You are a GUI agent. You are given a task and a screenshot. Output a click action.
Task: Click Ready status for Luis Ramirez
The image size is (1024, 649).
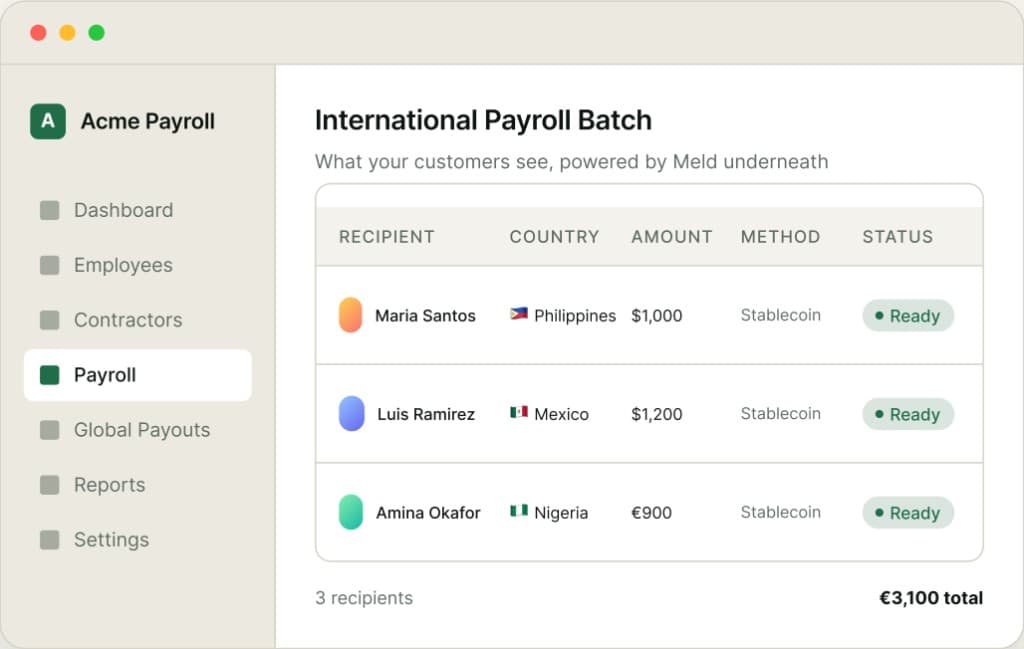pyautogui.click(x=908, y=415)
